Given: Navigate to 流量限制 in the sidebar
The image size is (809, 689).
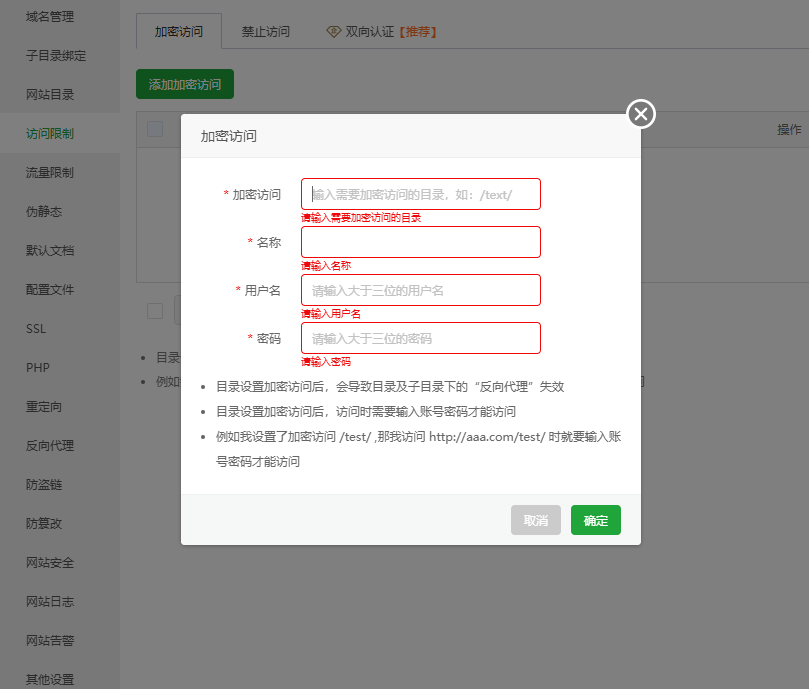Looking at the screenshot, I should click(x=50, y=173).
